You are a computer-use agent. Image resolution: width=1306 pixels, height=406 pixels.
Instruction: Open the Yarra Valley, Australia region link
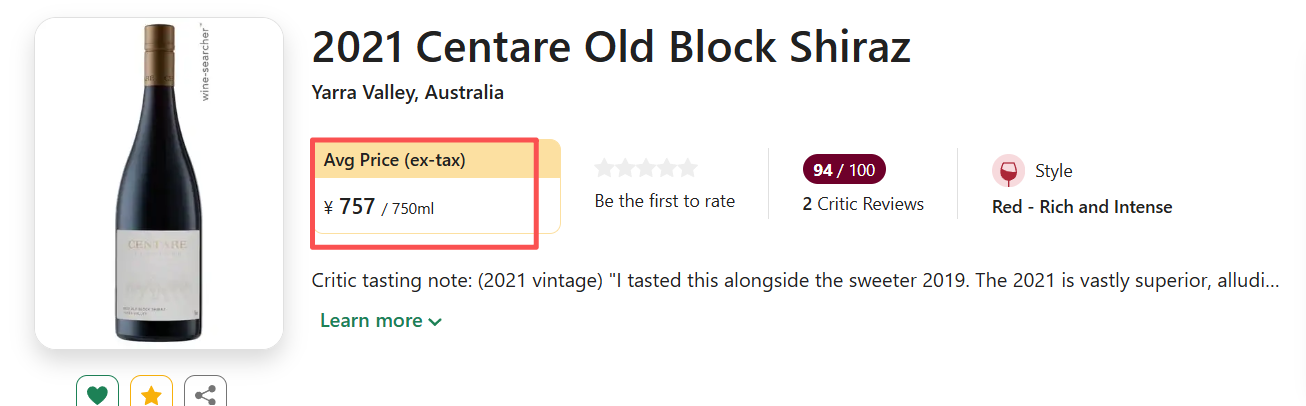pos(407,93)
